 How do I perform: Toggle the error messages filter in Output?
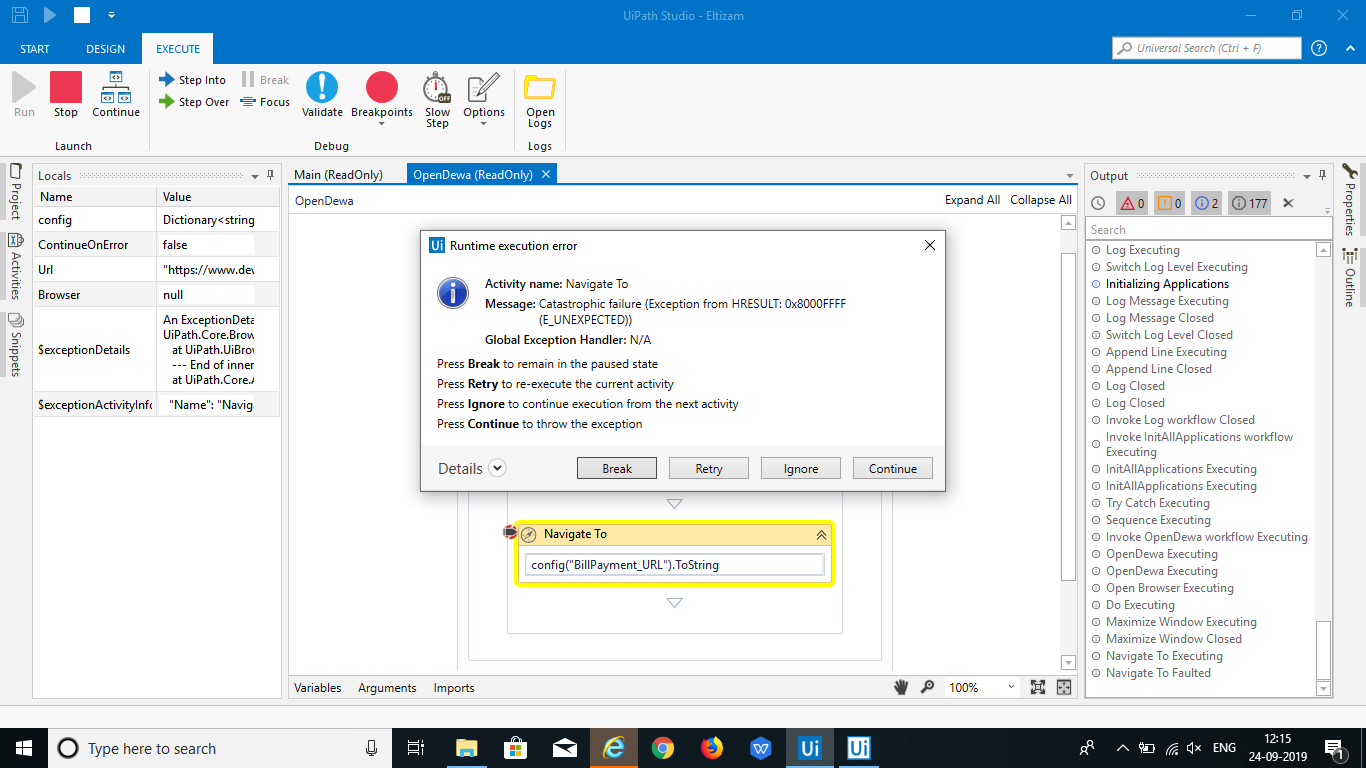[1132, 203]
